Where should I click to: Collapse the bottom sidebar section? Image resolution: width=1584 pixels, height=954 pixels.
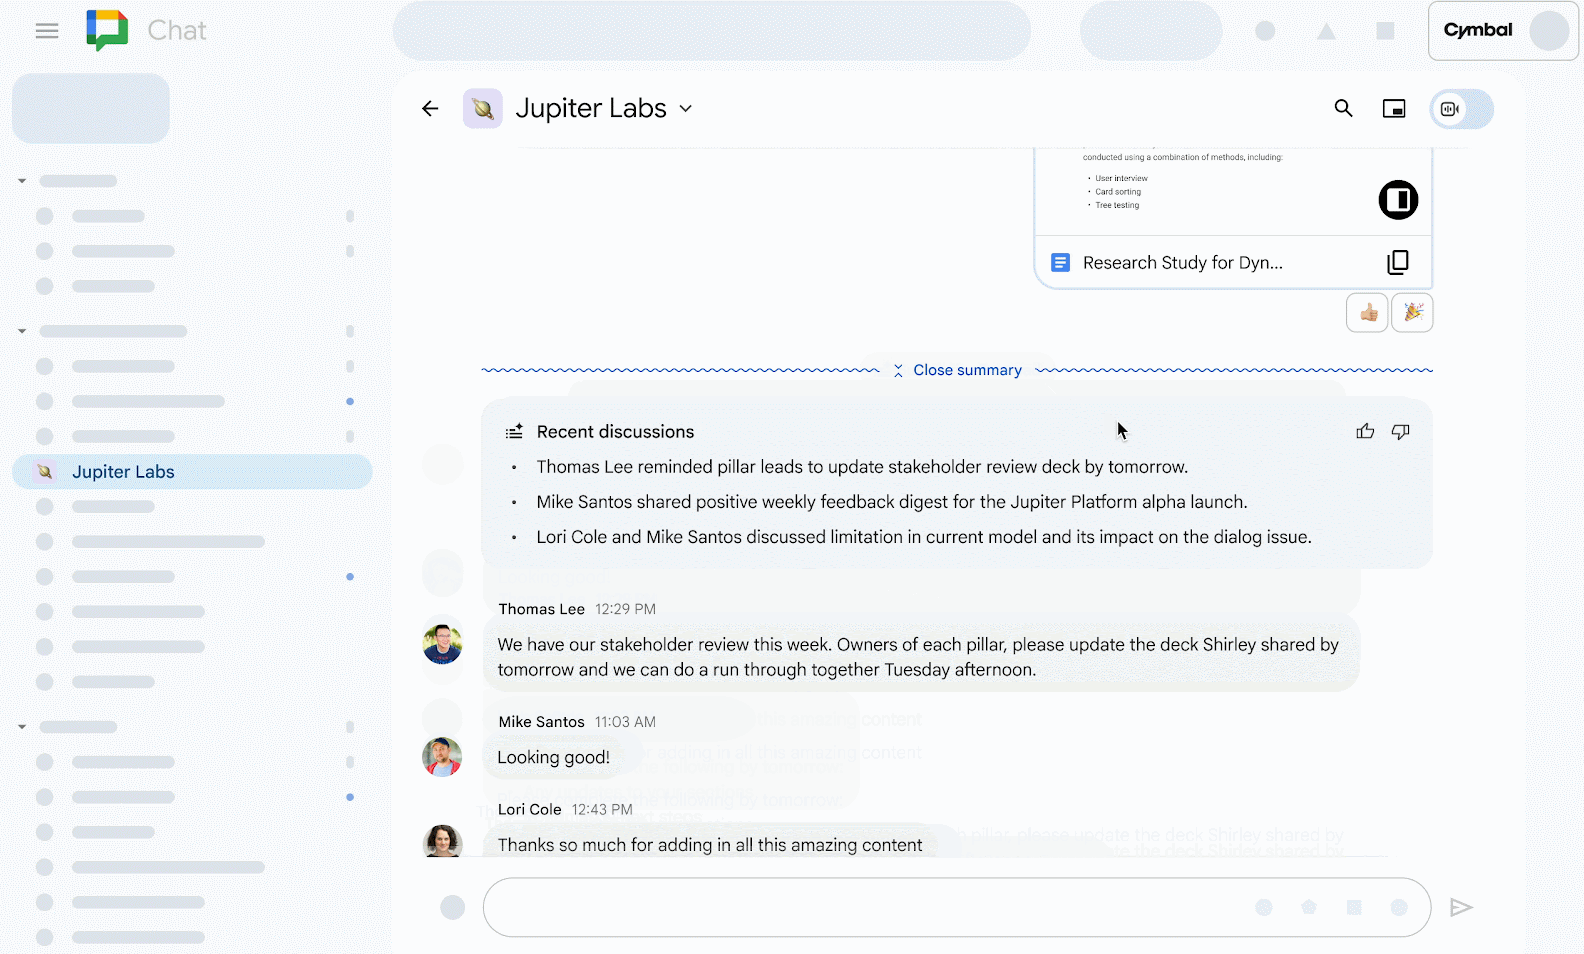tap(22, 727)
